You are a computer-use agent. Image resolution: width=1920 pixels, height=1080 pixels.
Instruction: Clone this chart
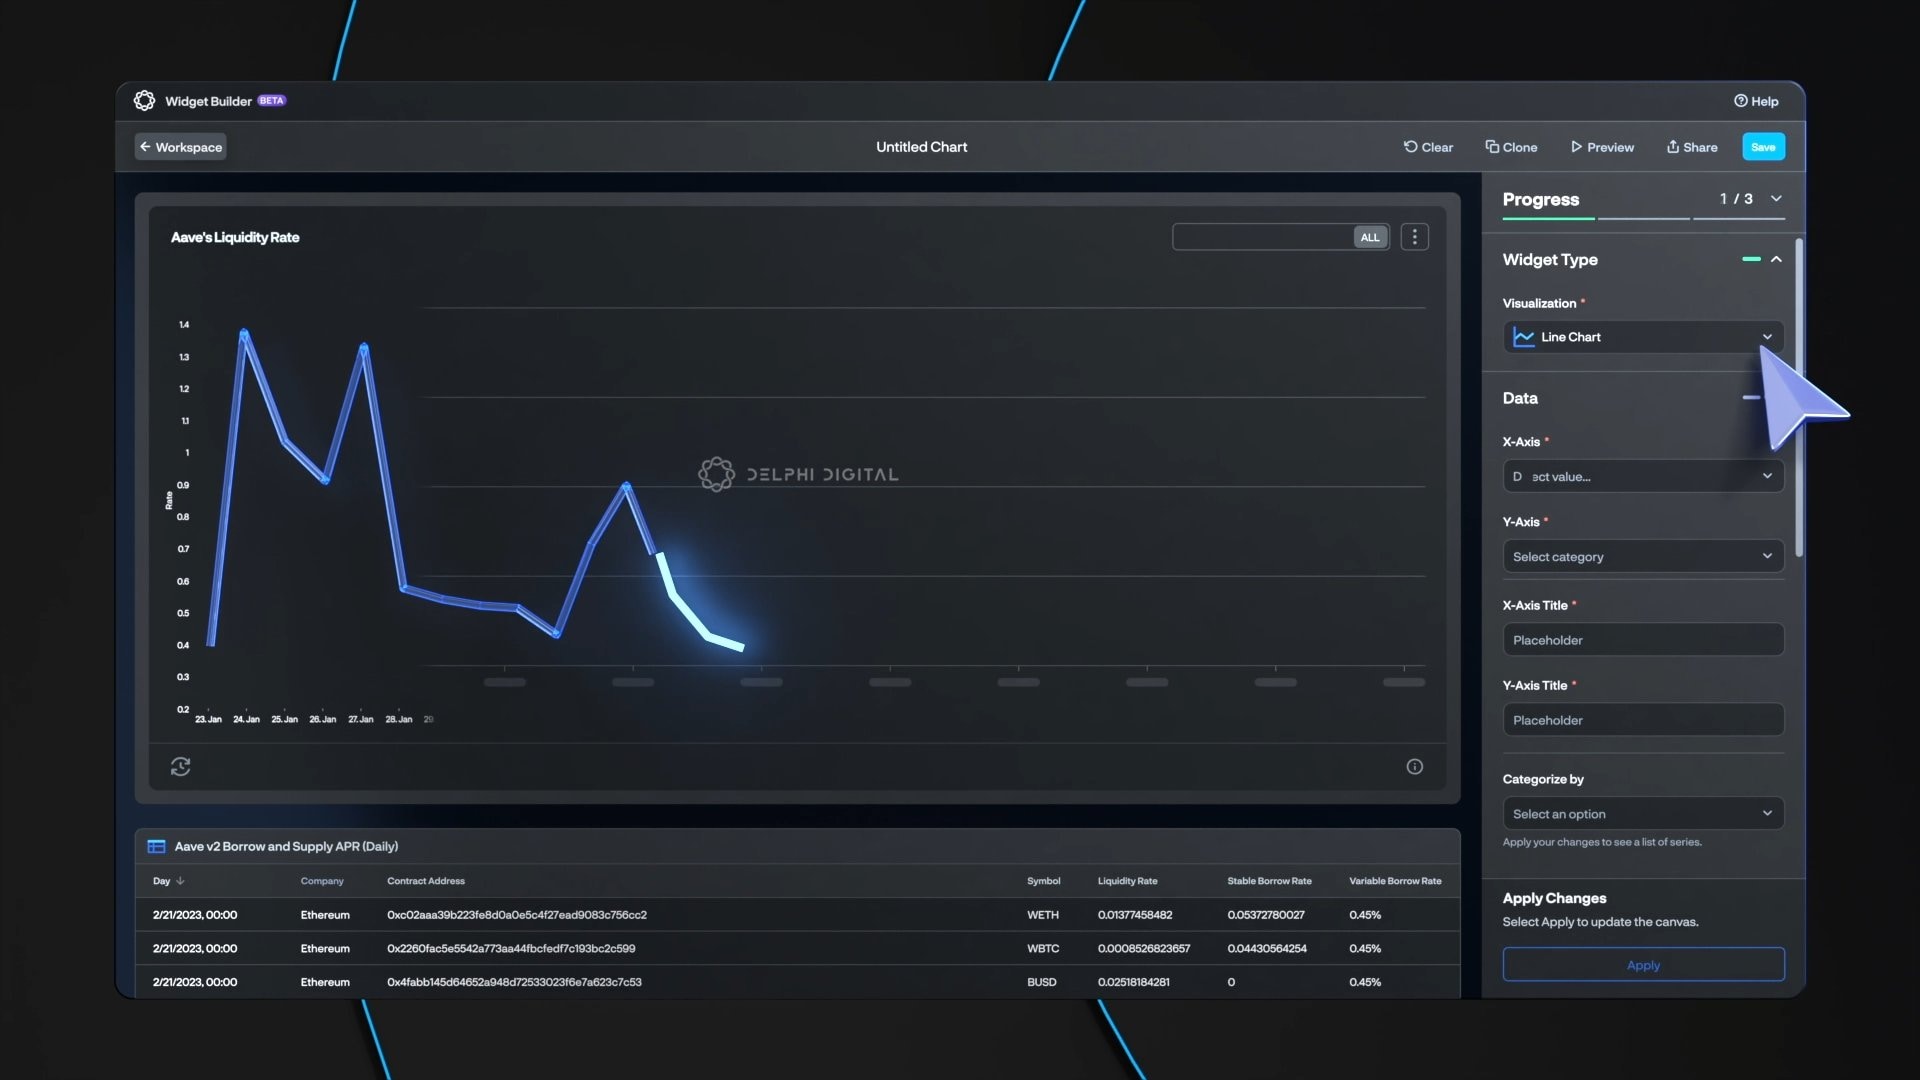1511,147
